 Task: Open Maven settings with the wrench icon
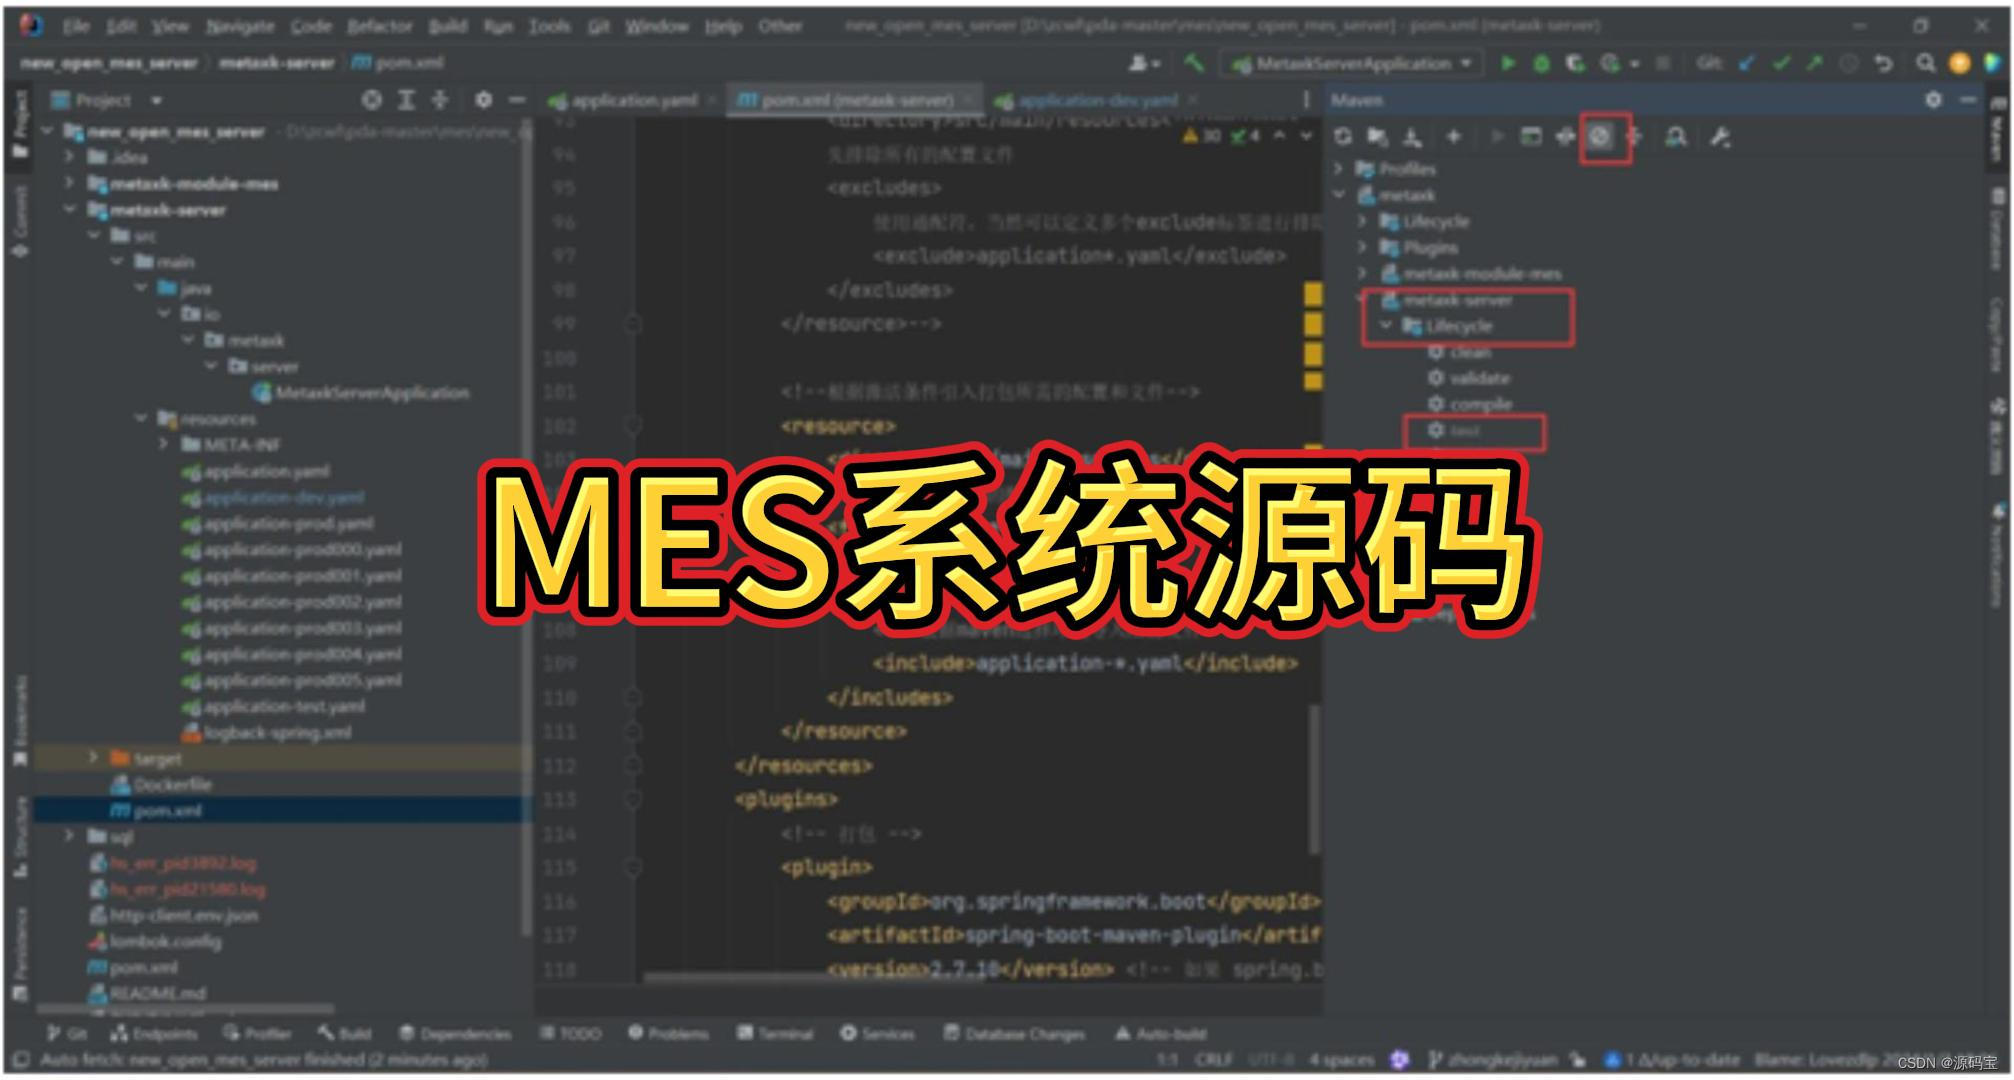click(1720, 138)
